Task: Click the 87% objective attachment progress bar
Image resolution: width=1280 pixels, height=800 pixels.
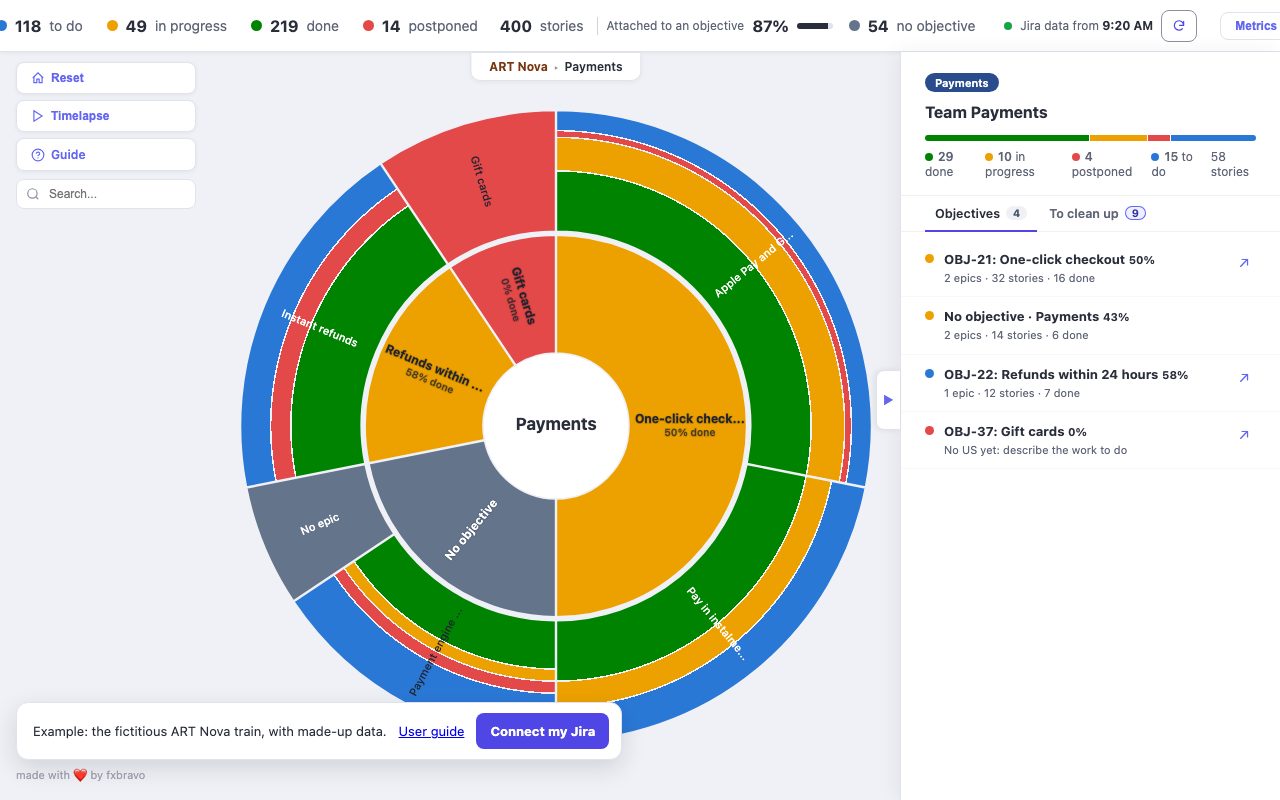Action: (x=815, y=26)
